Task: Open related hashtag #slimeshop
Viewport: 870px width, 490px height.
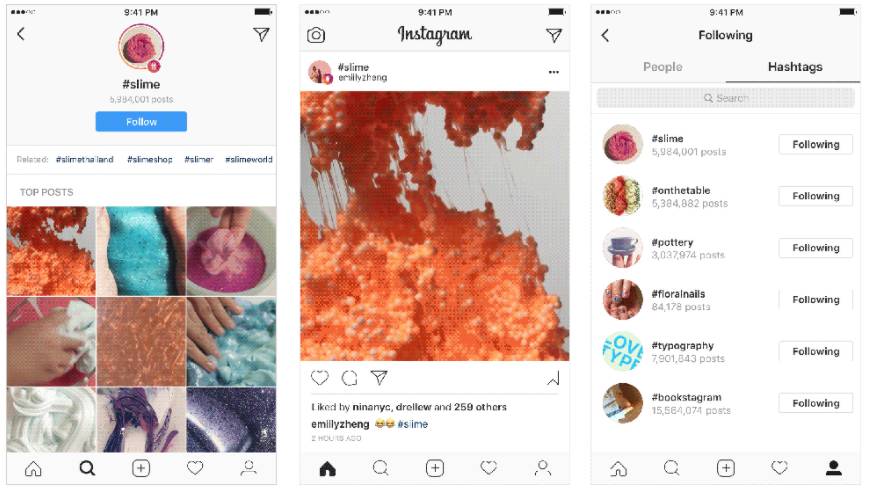Action: point(150,159)
